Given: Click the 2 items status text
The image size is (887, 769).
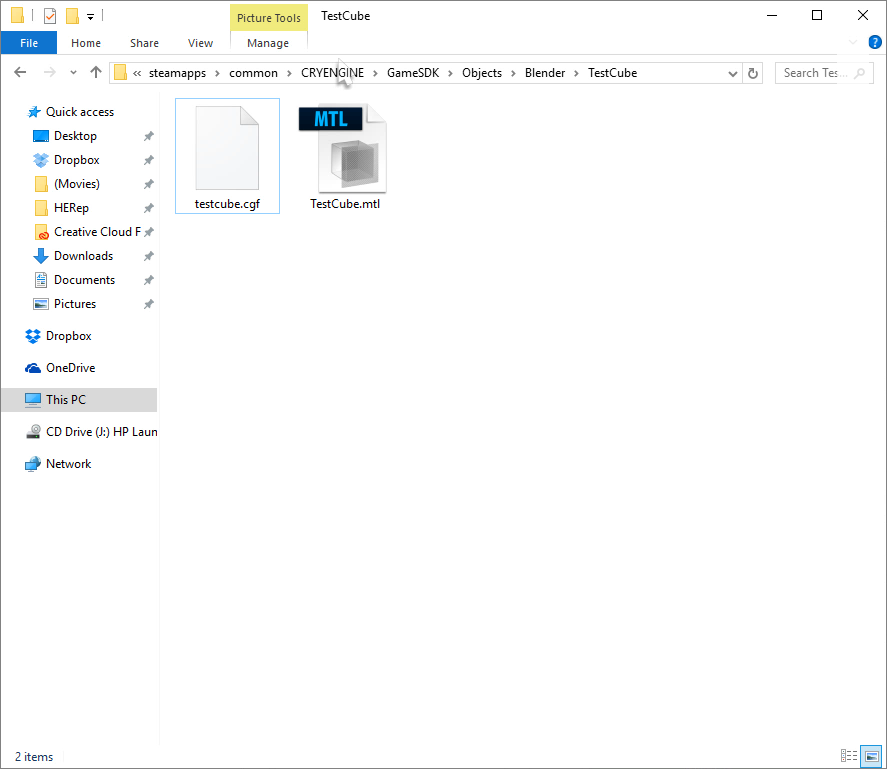Looking at the screenshot, I should pyautogui.click(x=34, y=757).
